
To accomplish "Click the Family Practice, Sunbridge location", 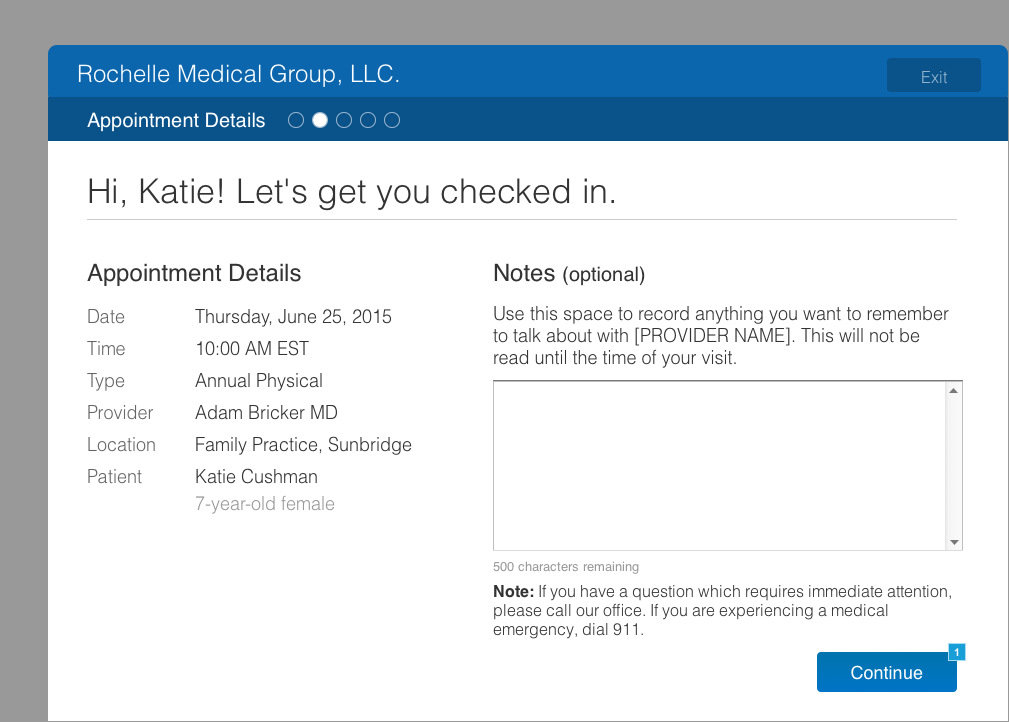I will pos(303,444).
